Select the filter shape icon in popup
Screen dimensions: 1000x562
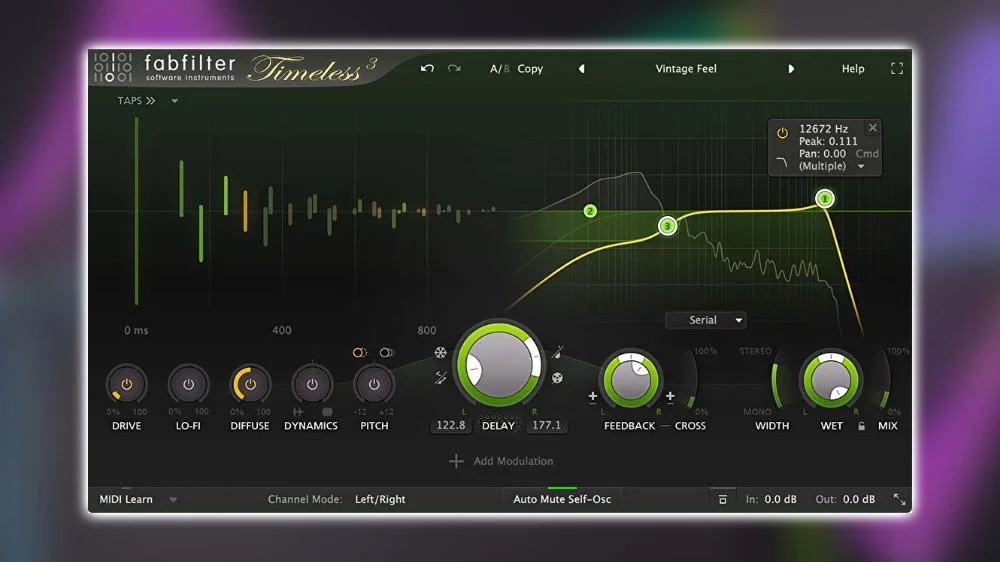(782, 162)
